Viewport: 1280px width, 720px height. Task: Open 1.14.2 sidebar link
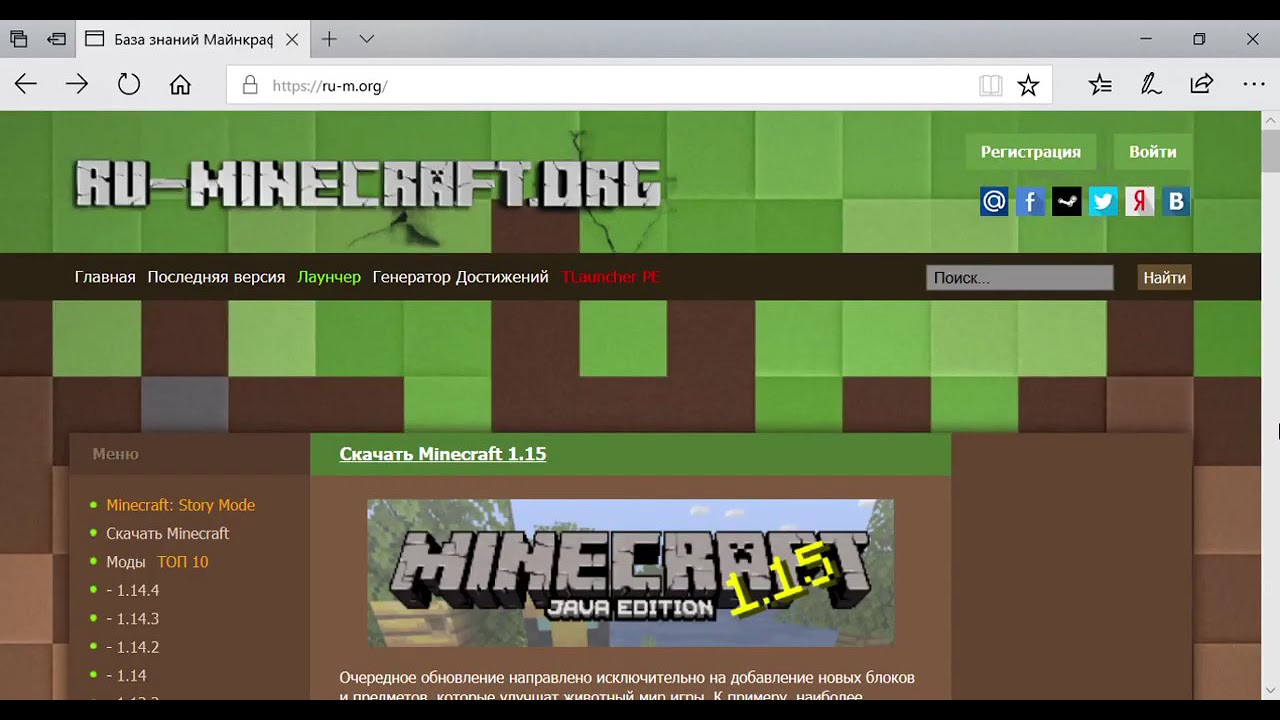(x=133, y=647)
